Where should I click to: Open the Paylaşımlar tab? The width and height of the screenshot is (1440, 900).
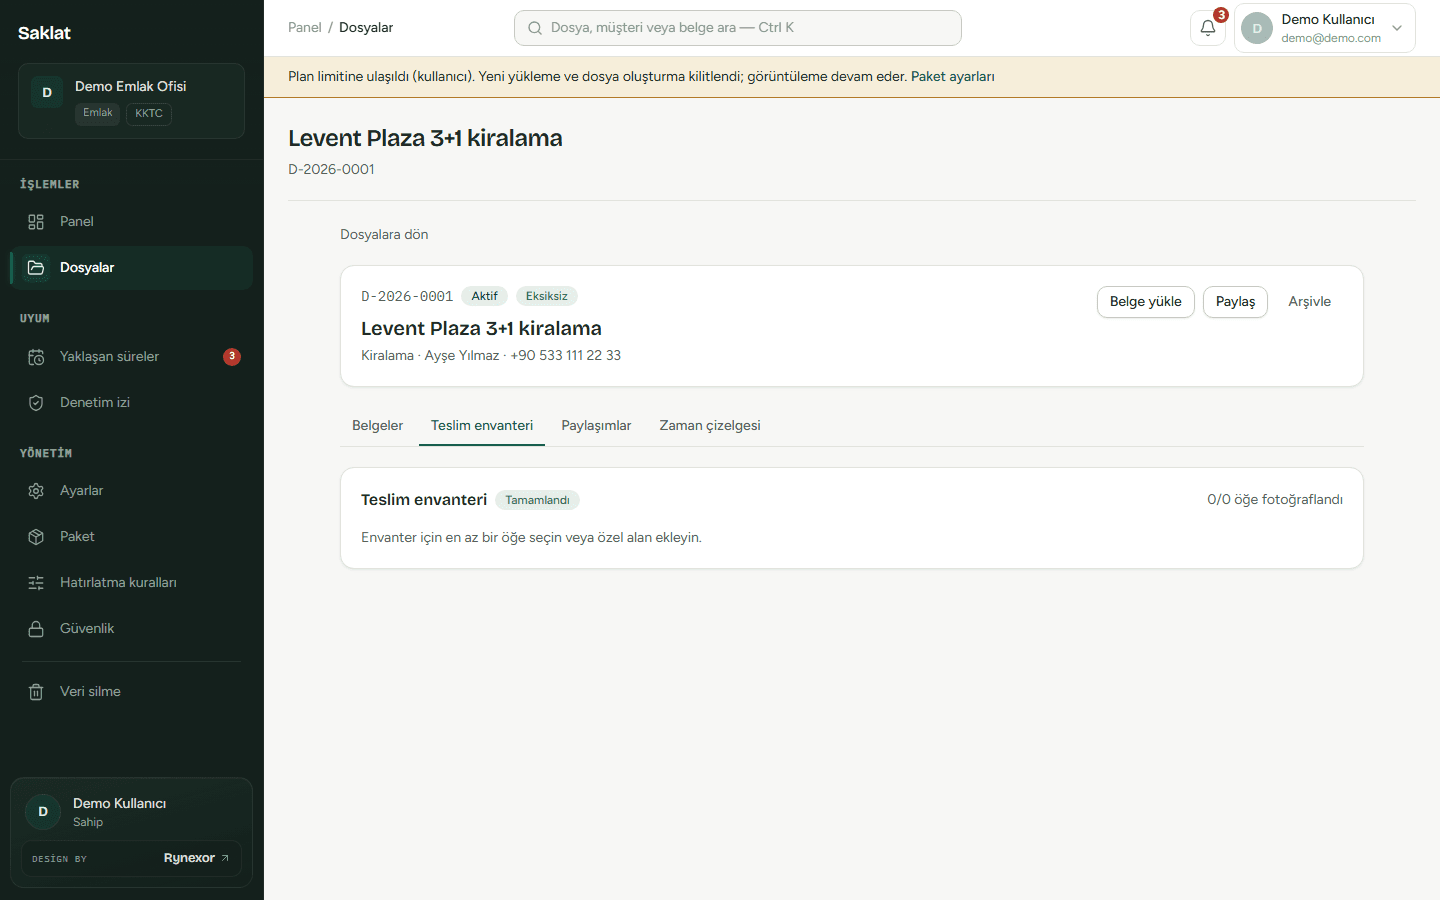tap(596, 426)
